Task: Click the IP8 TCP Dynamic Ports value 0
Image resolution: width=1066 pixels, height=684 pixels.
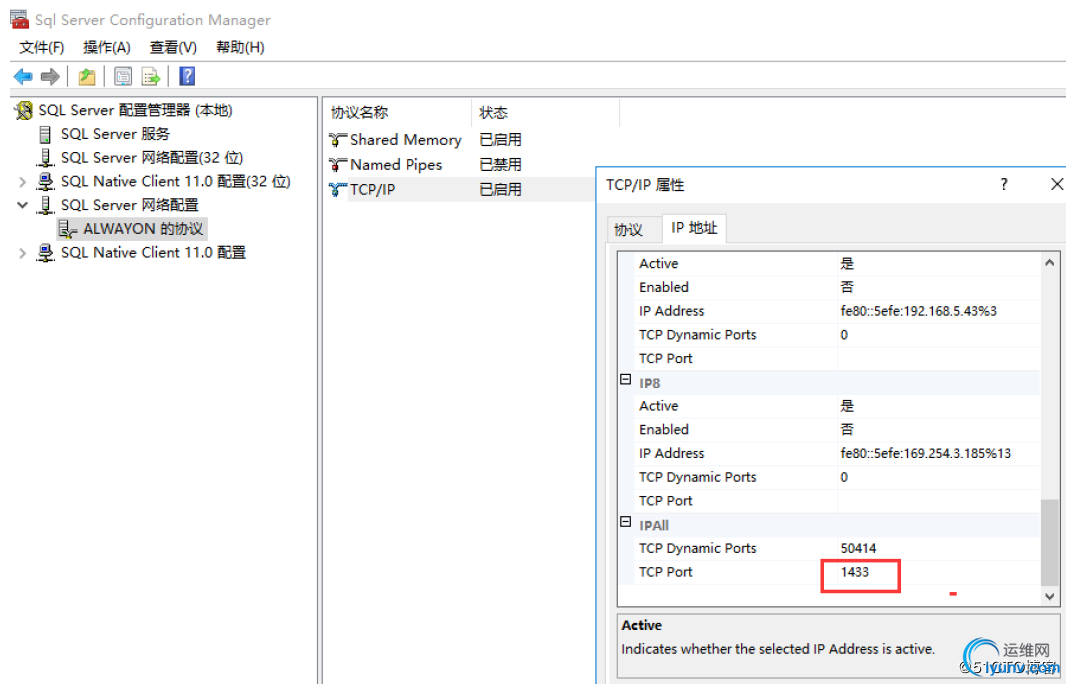Action: point(844,477)
